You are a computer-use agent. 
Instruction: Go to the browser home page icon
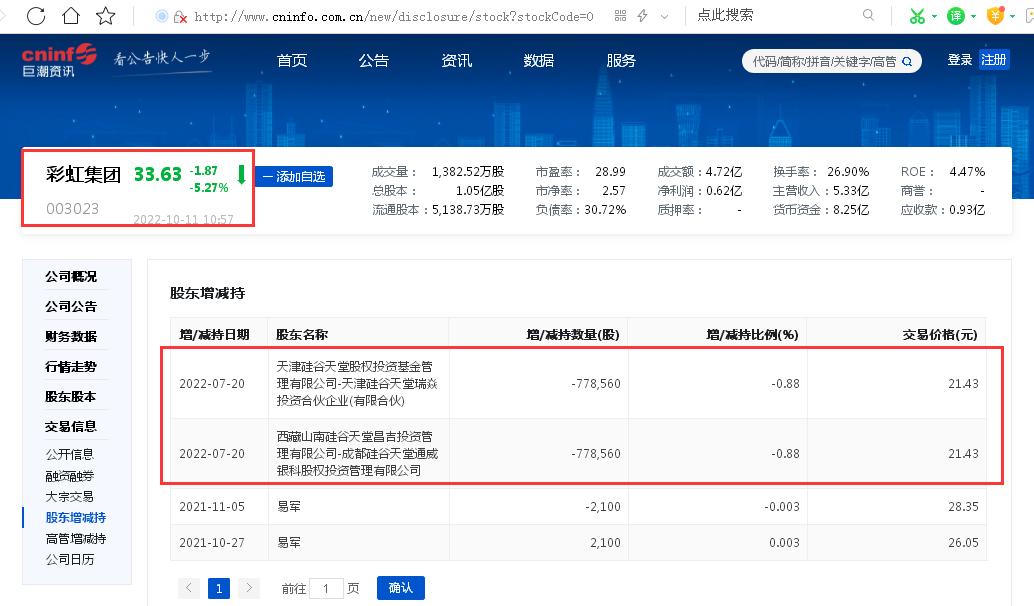tap(71, 16)
